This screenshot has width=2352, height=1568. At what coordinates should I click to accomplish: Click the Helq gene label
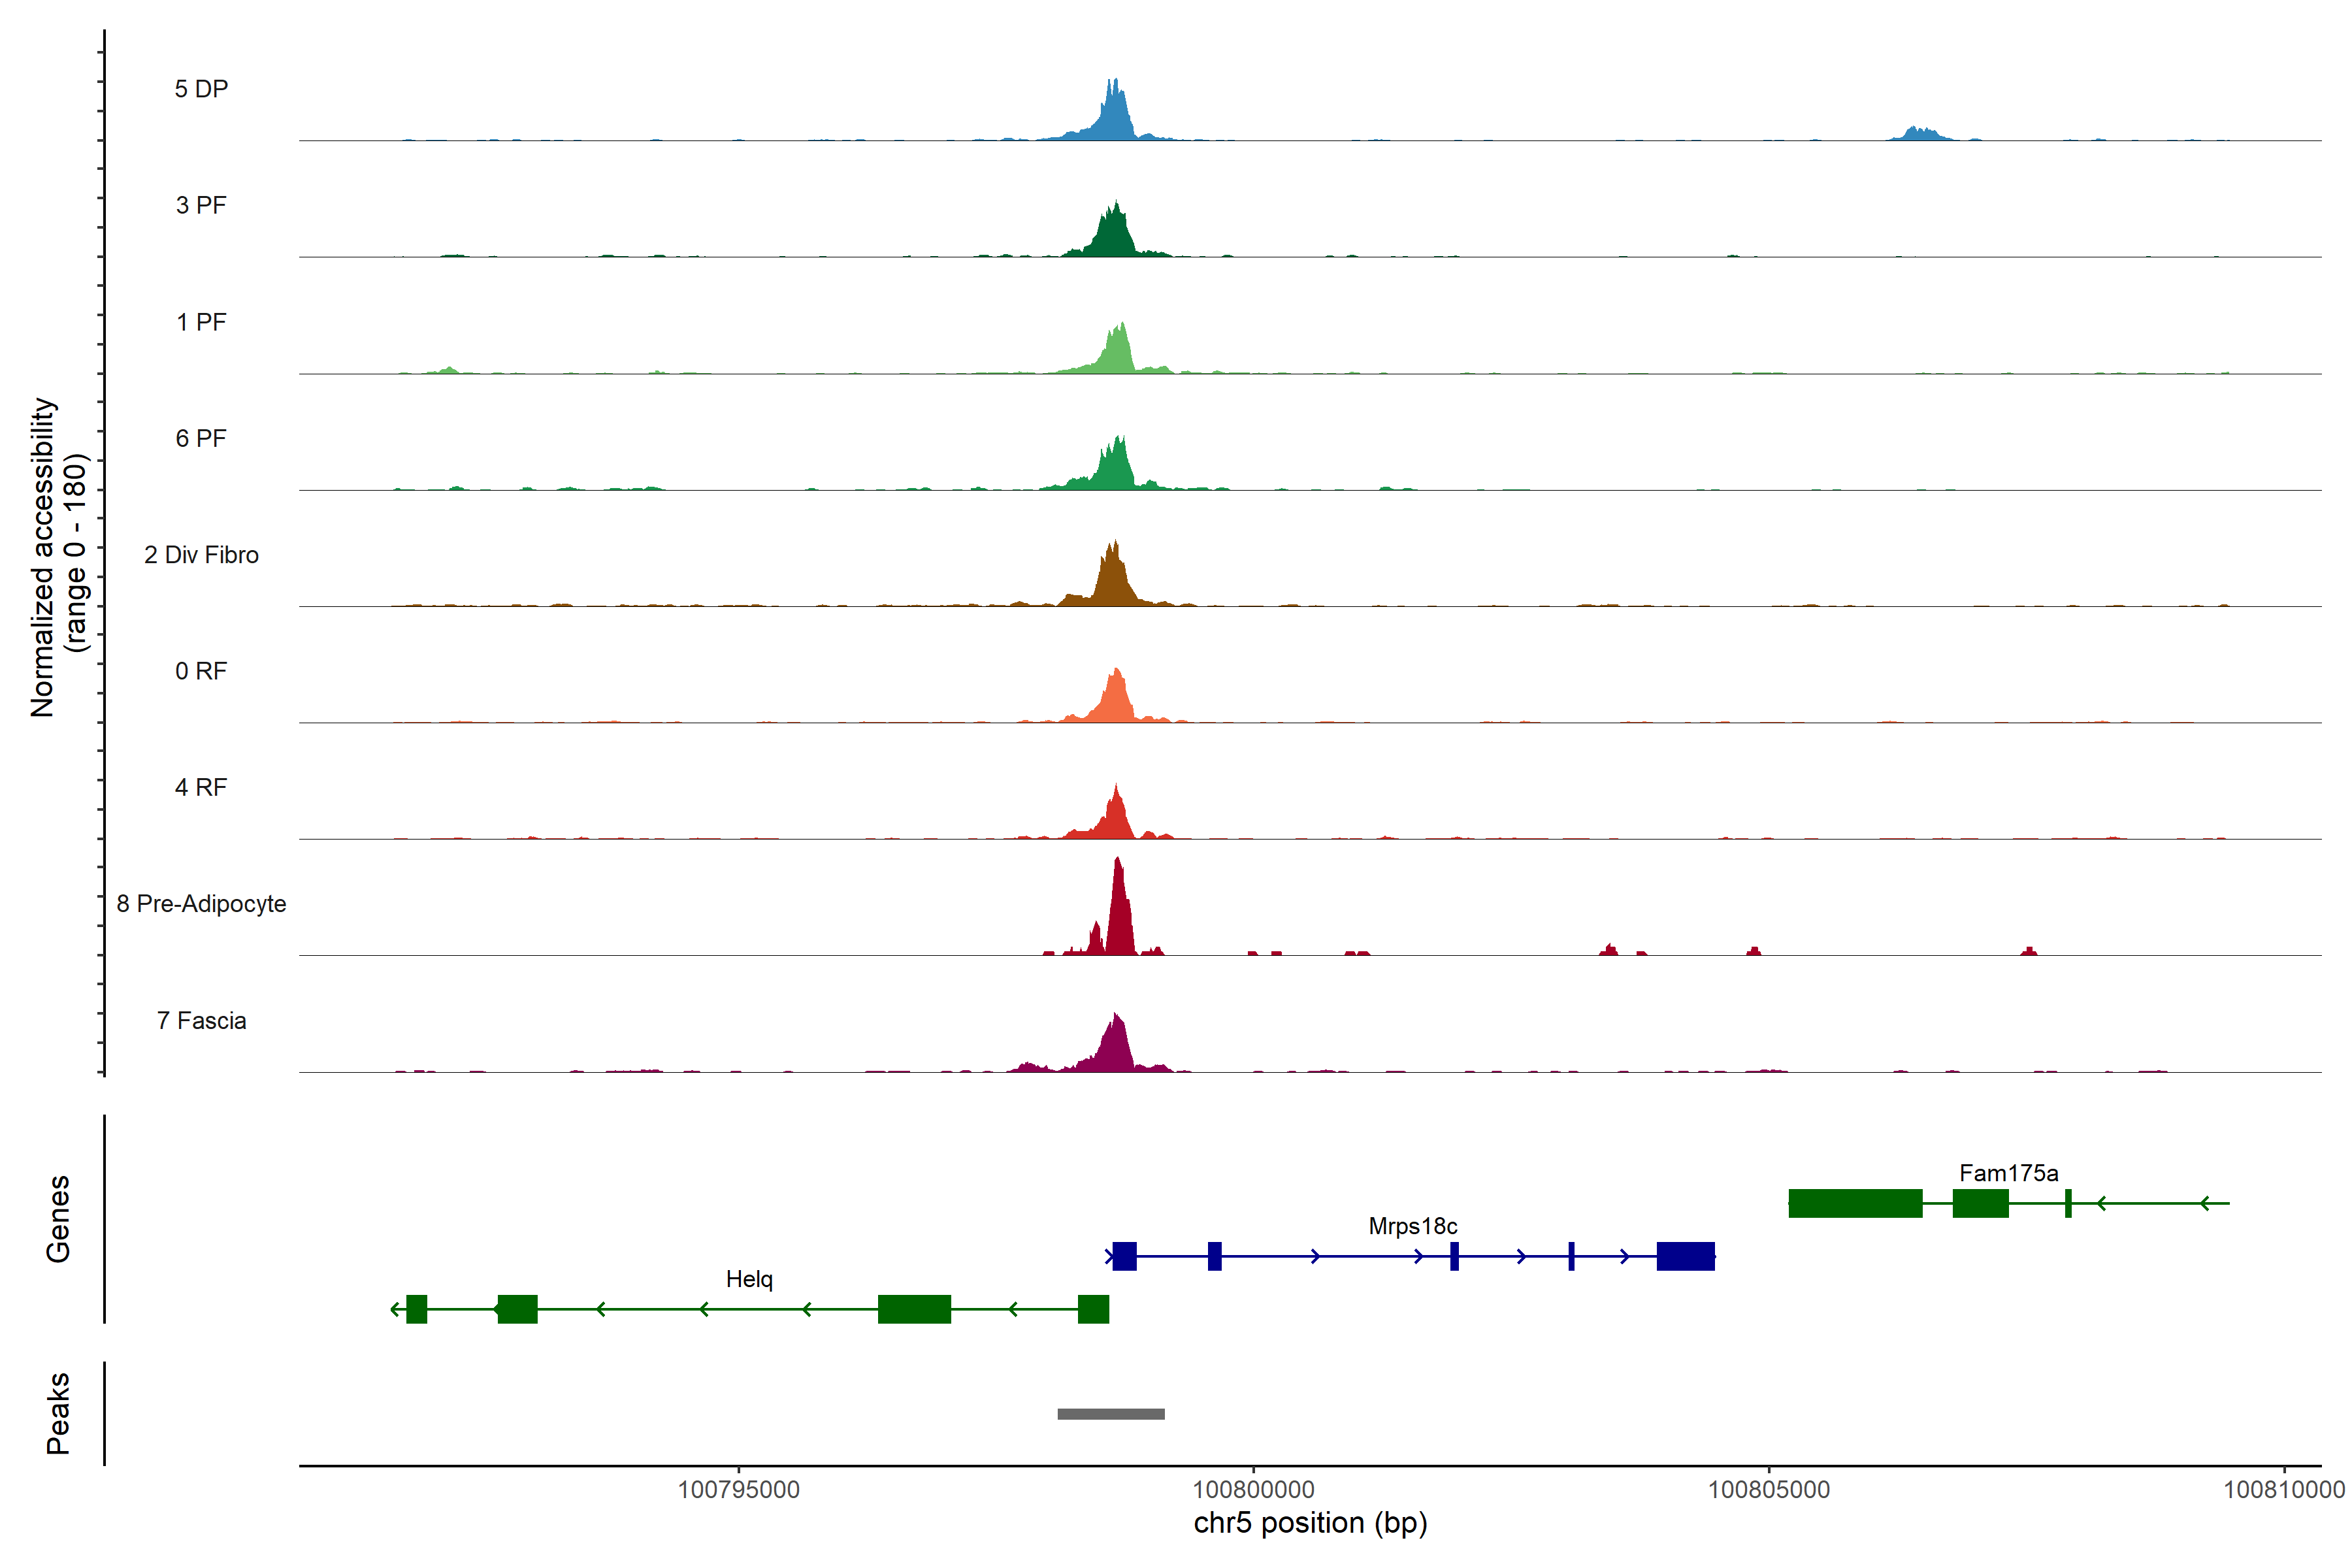pos(749,1279)
